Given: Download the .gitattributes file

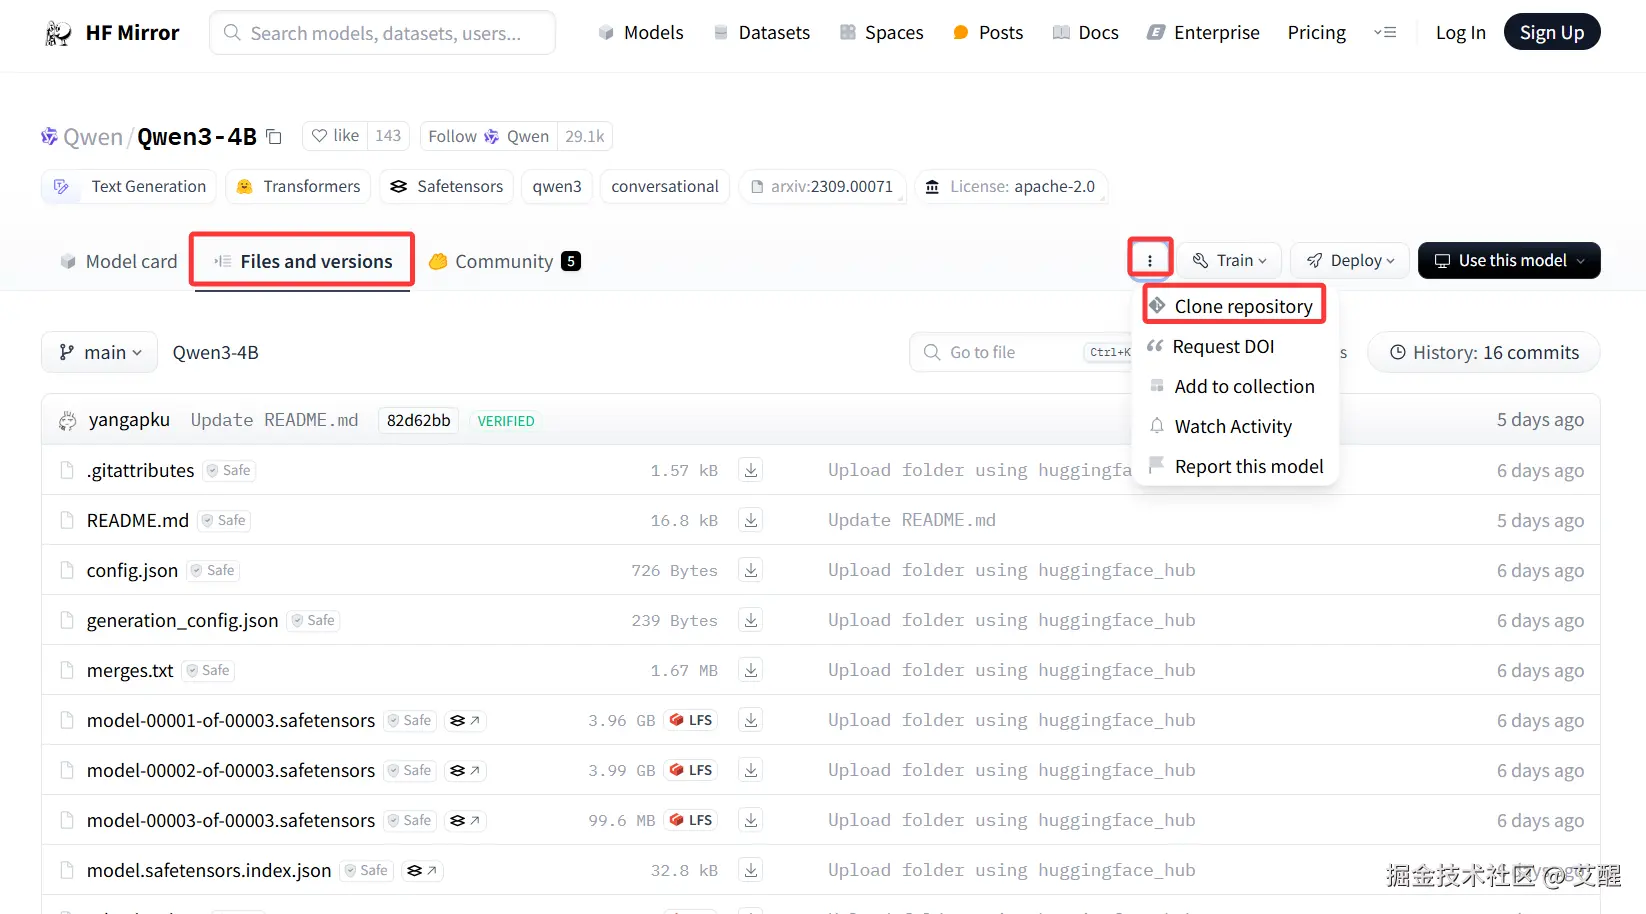Looking at the screenshot, I should coord(751,470).
